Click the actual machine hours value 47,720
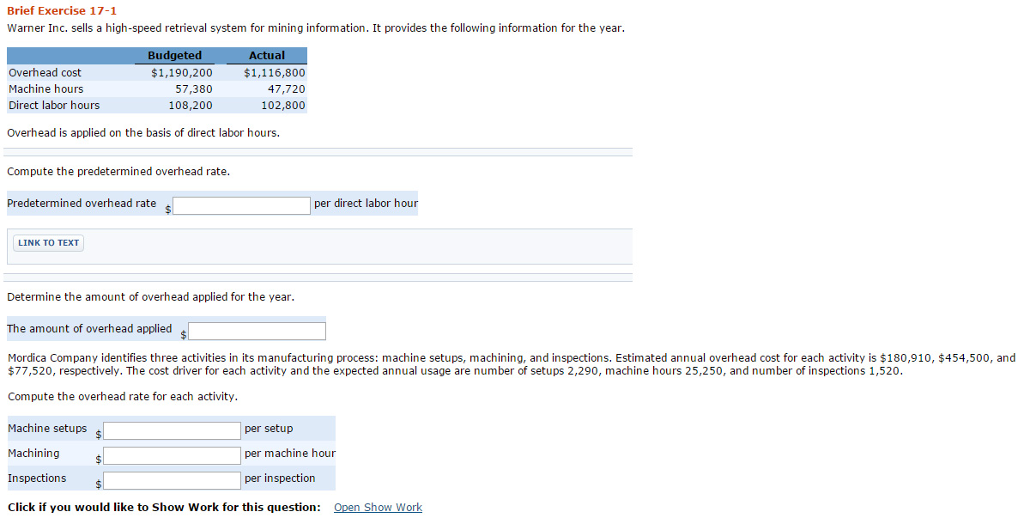 (x=286, y=89)
